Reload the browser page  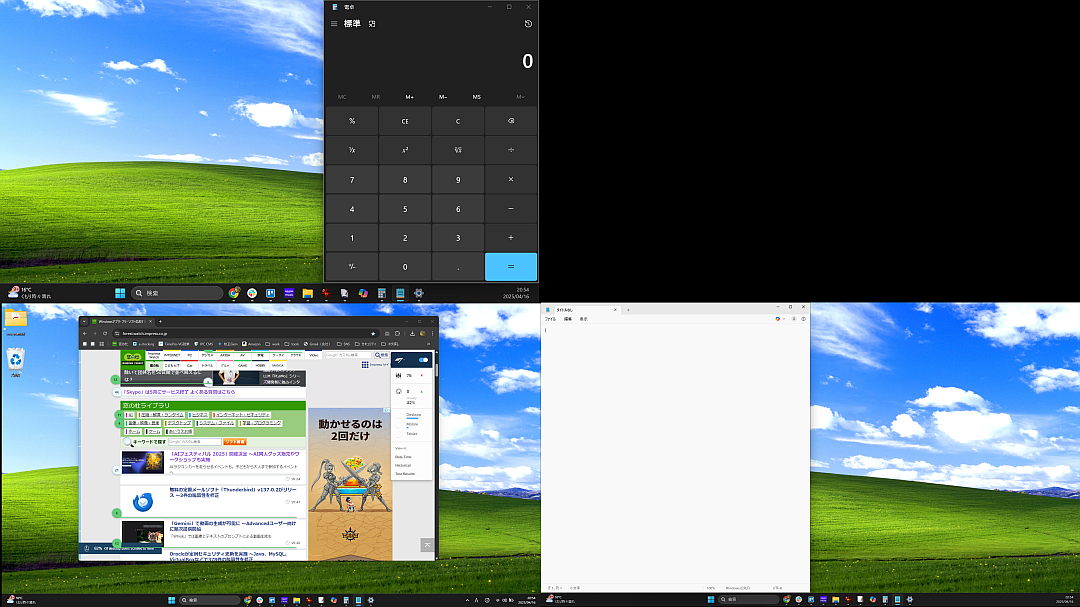(x=105, y=333)
